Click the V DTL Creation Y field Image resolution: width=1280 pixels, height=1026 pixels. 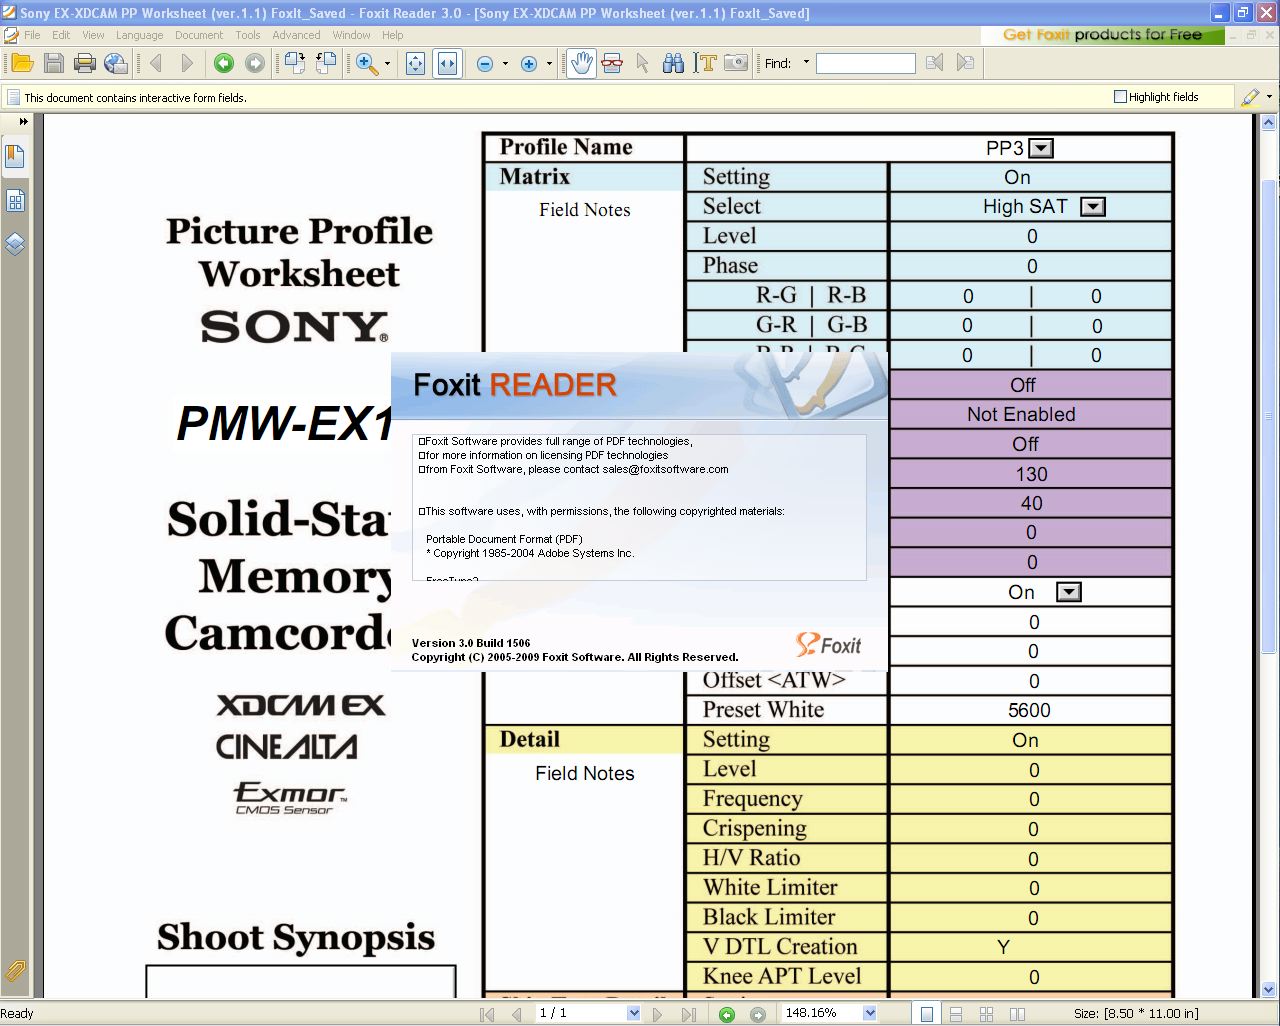coord(1031,947)
